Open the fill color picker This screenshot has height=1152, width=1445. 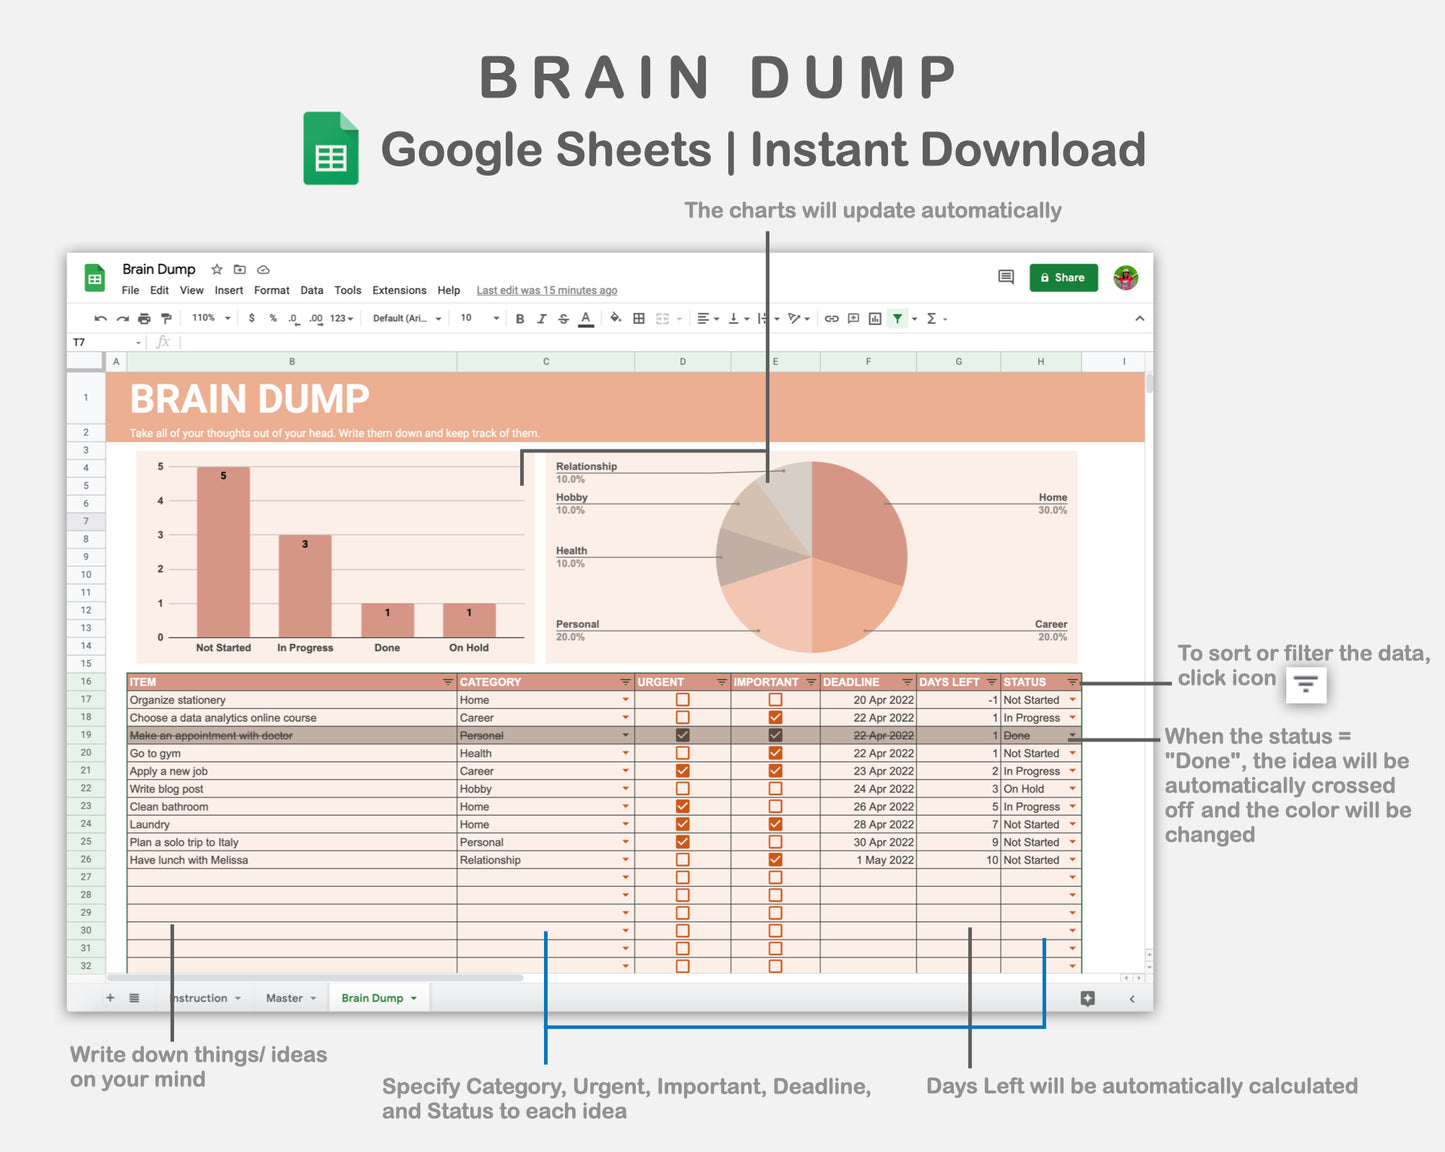pos(614,318)
